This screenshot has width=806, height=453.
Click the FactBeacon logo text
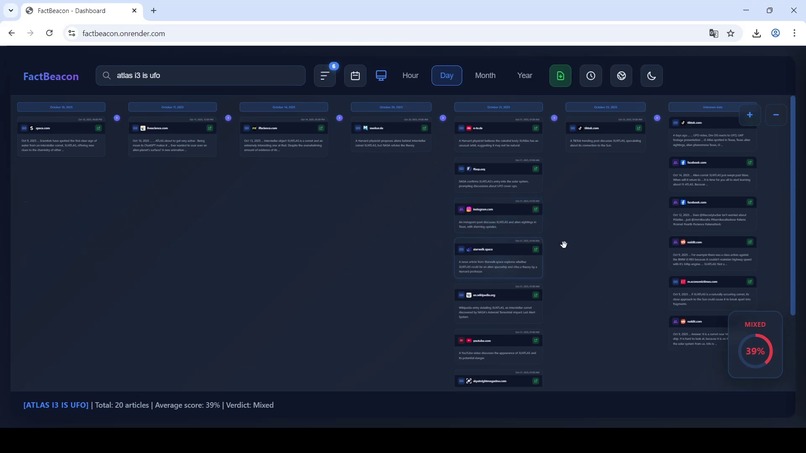(x=51, y=76)
